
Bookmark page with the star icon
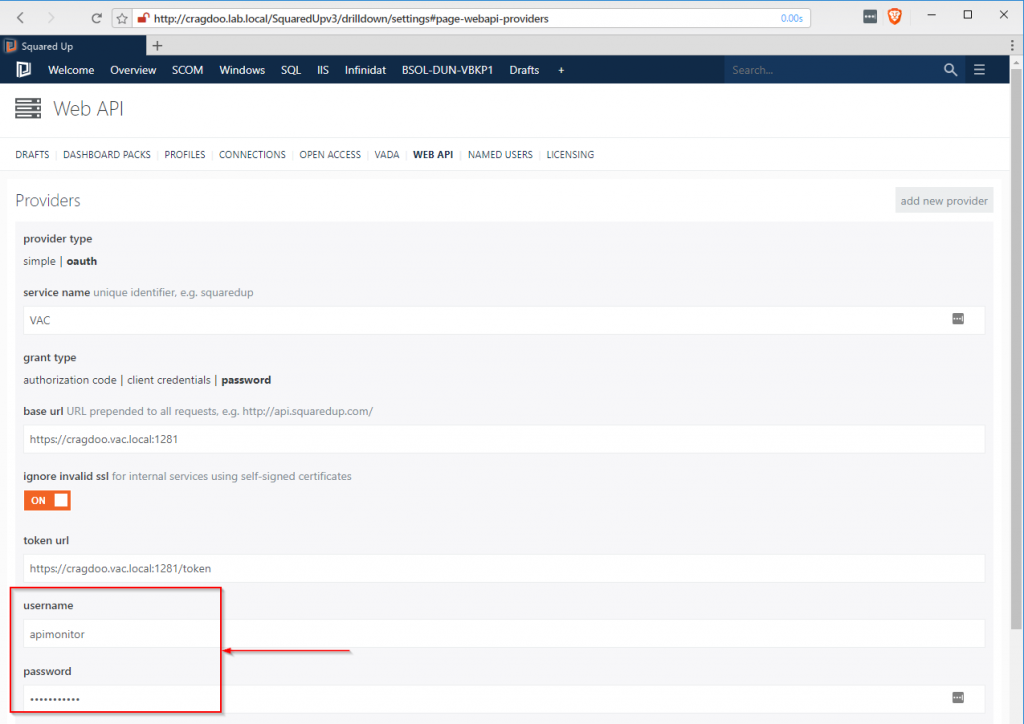click(122, 18)
